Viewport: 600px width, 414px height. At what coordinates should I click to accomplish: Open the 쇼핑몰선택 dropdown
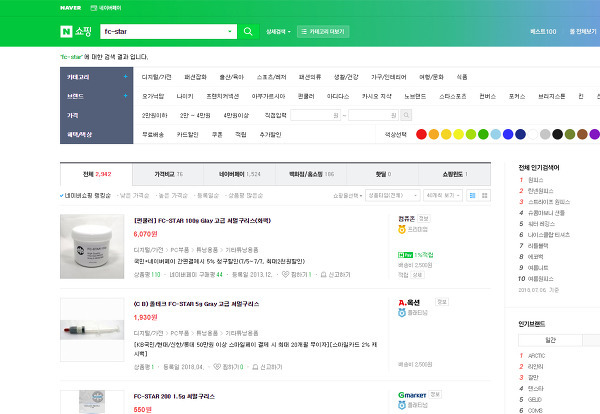pos(347,196)
